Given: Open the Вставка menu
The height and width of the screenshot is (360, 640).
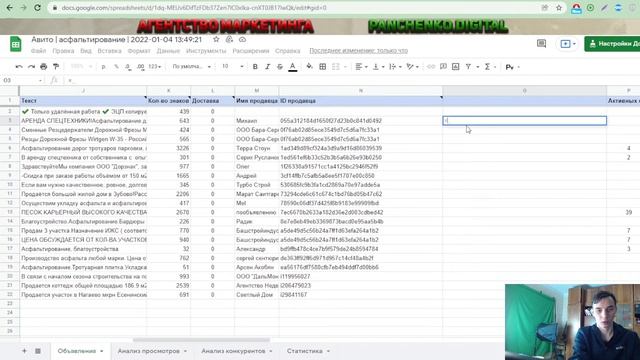Looking at the screenshot, I should (109, 51).
